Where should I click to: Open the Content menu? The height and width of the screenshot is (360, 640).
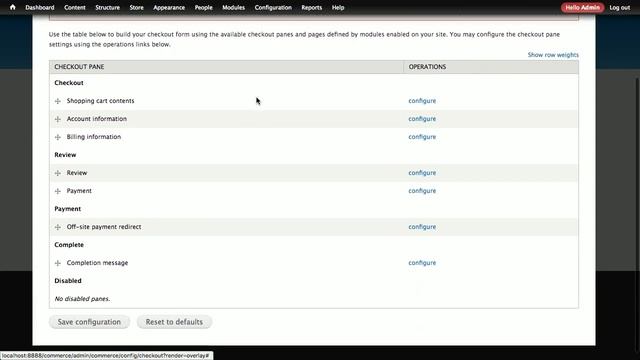[x=75, y=7]
